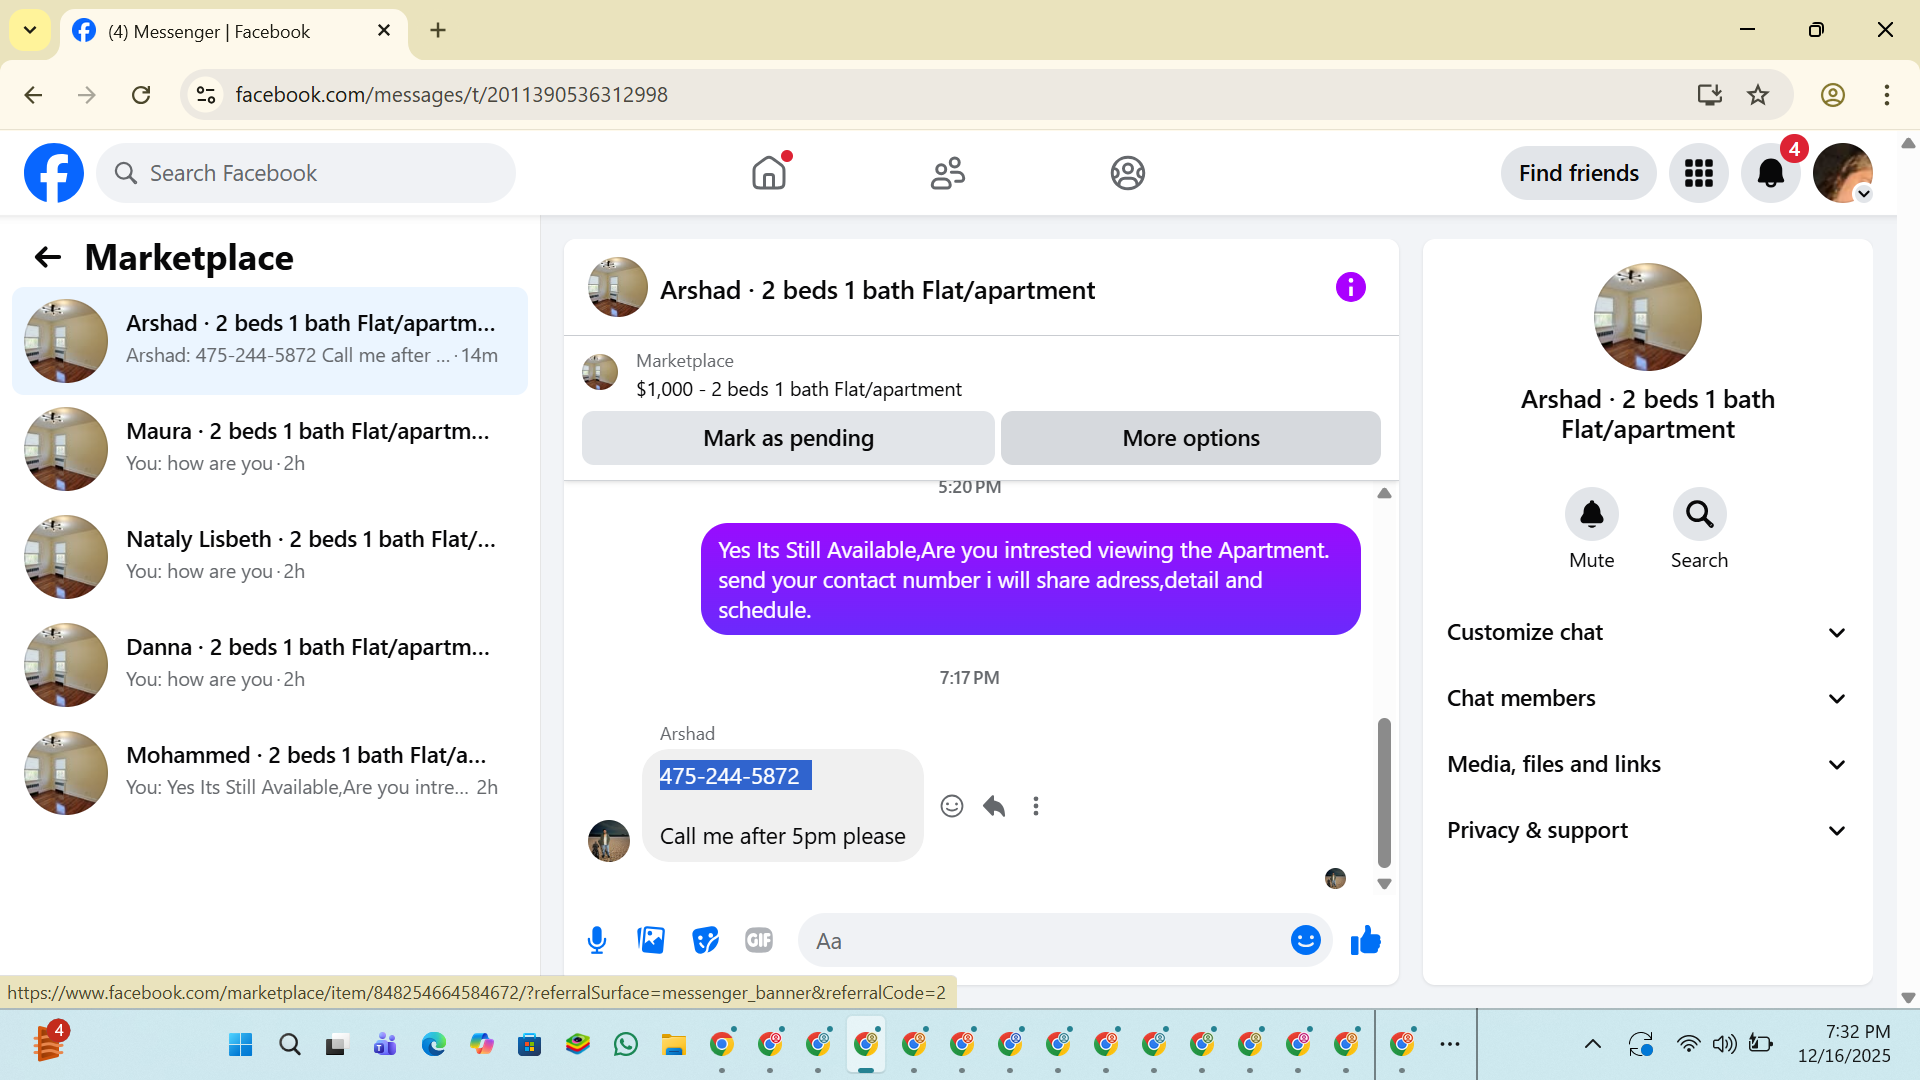Image resolution: width=1920 pixels, height=1080 pixels.
Task: Click Arshad's sender avatar beside message
Action: [x=609, y=841]
